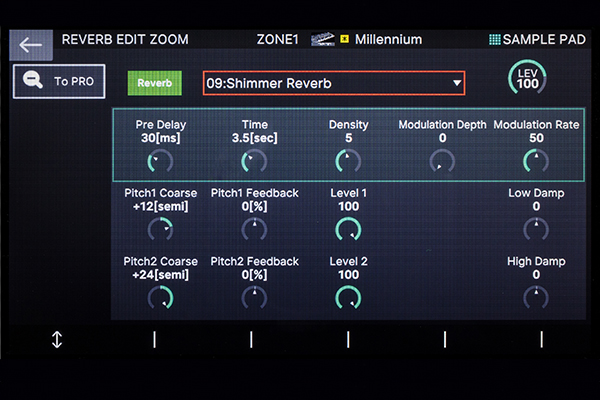
Task: Select the Level 1 knob
Action: (348, 230)
